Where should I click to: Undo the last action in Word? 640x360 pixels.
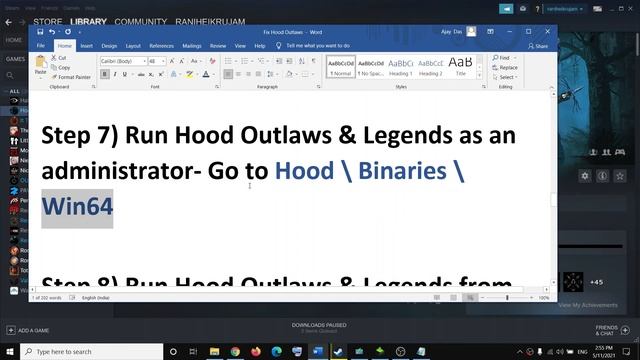[x=52, y=32]
